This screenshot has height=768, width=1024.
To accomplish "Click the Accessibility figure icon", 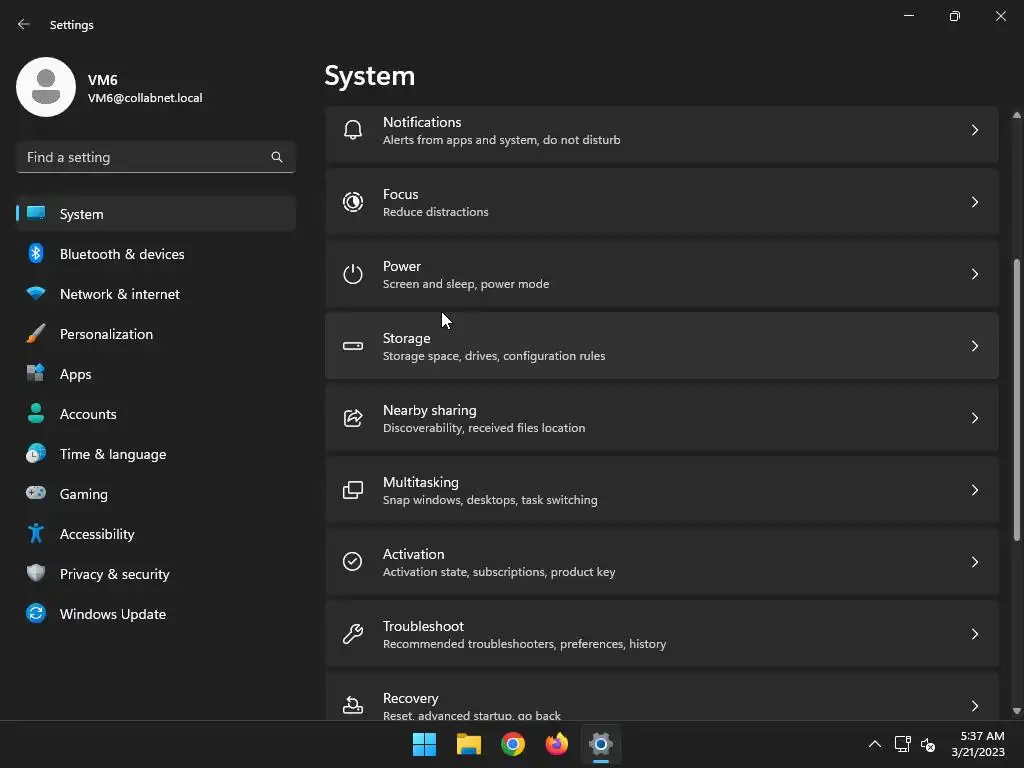I will coord(36,534).
